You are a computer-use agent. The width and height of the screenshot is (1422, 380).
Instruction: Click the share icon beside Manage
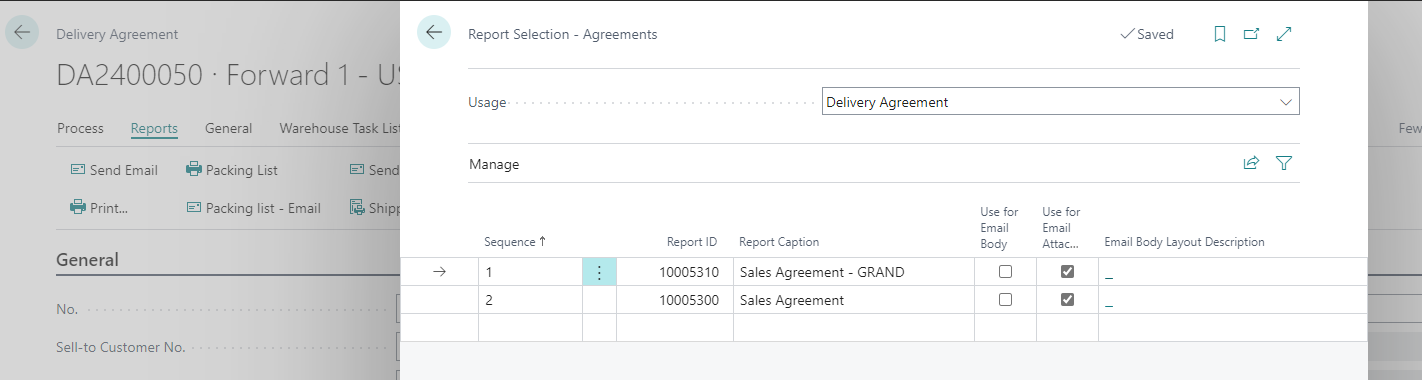1251,163
